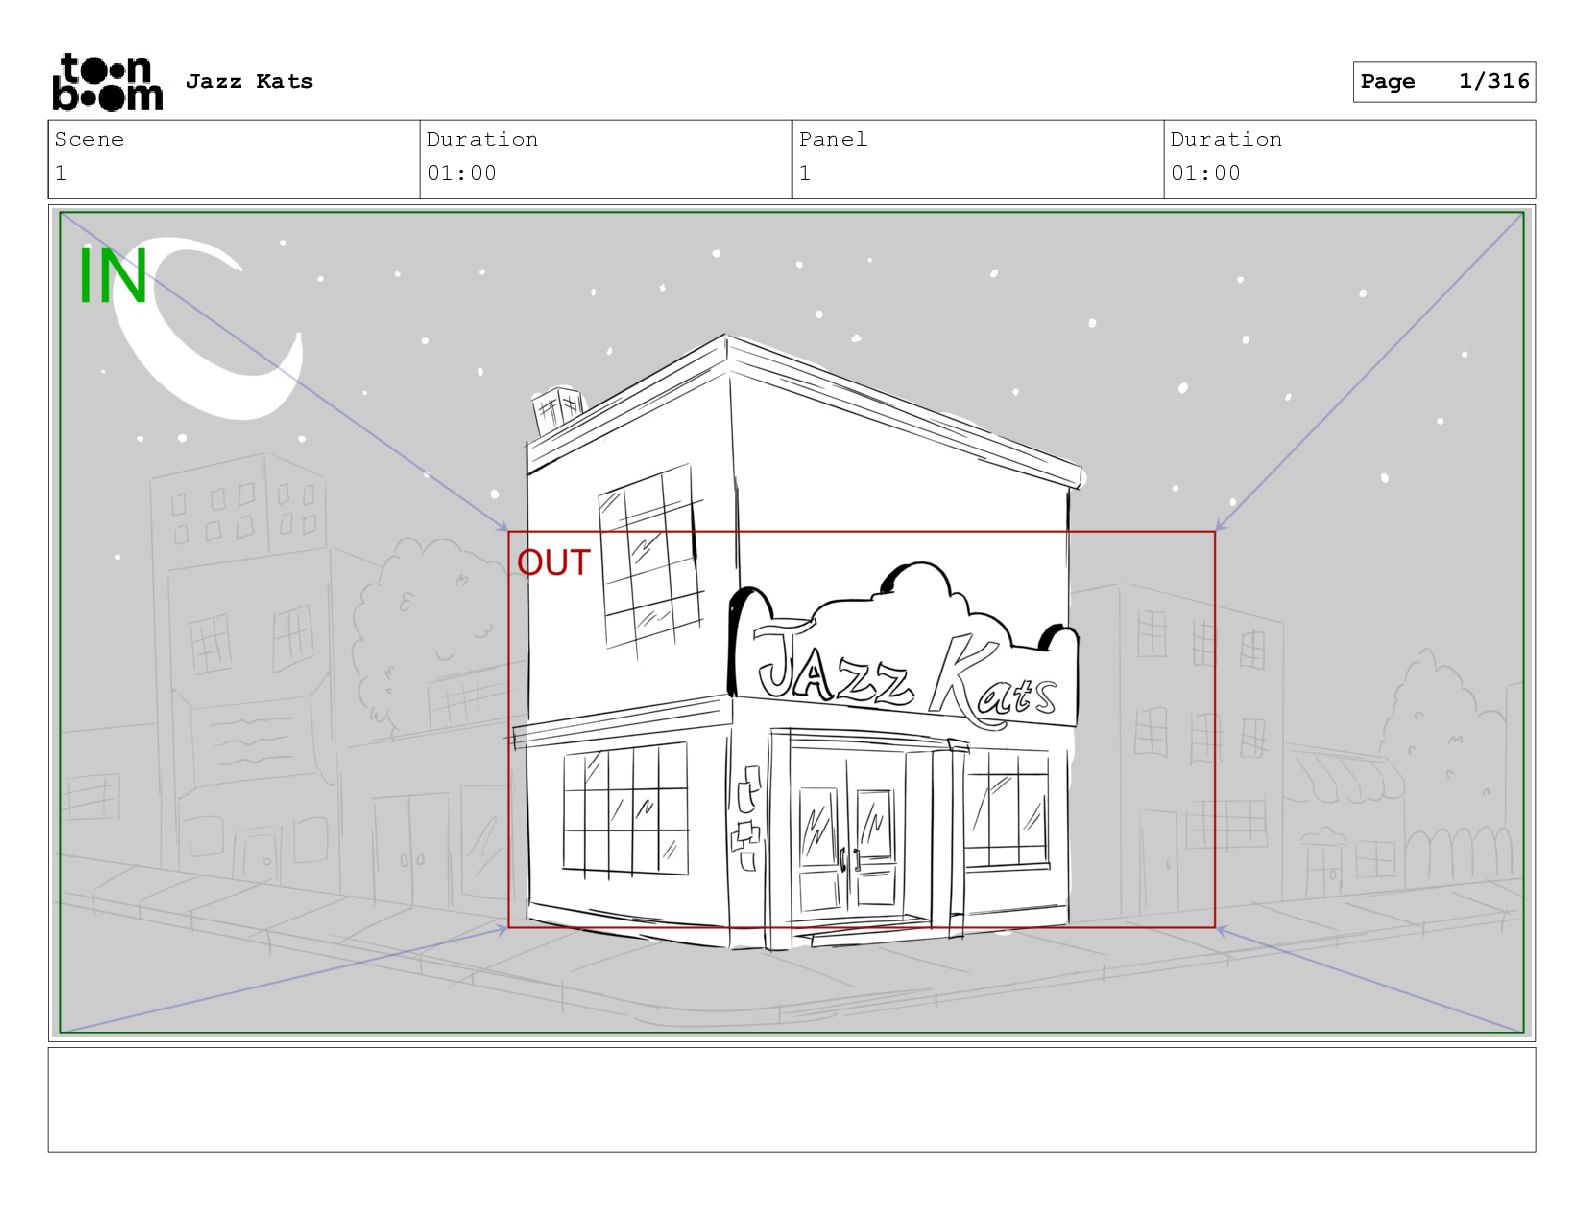
Task: Click the red 'OUT' camera label
Action: 554,563
